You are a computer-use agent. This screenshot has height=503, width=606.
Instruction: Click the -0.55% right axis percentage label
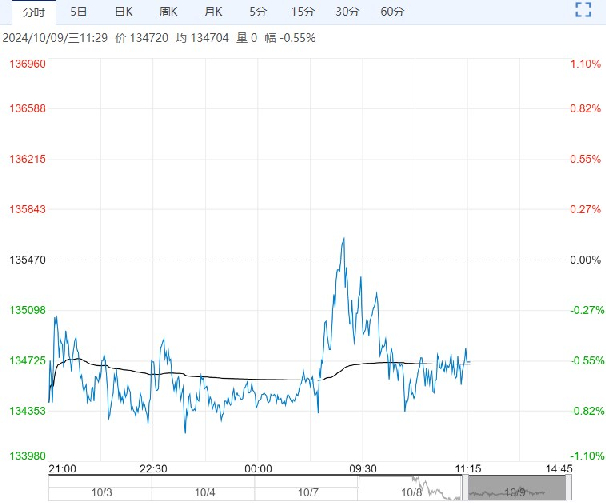pos(587,360)
